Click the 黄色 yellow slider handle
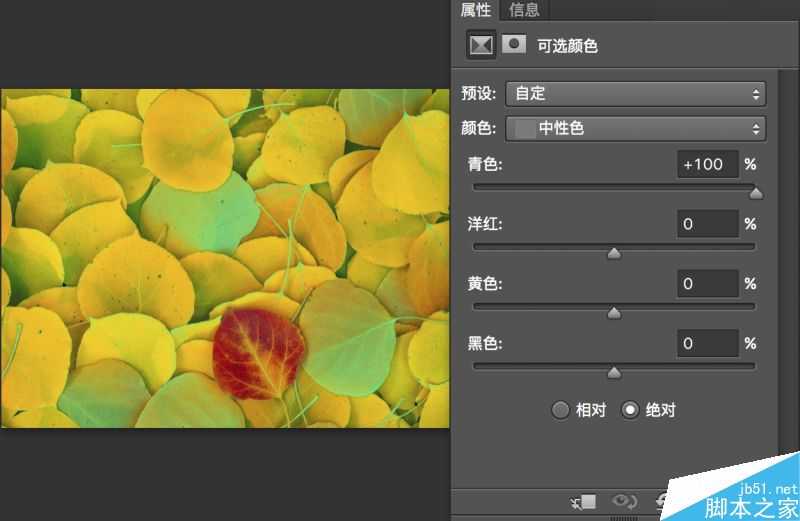Viewport: 800px width, 521px height. (x=614, y=313)
